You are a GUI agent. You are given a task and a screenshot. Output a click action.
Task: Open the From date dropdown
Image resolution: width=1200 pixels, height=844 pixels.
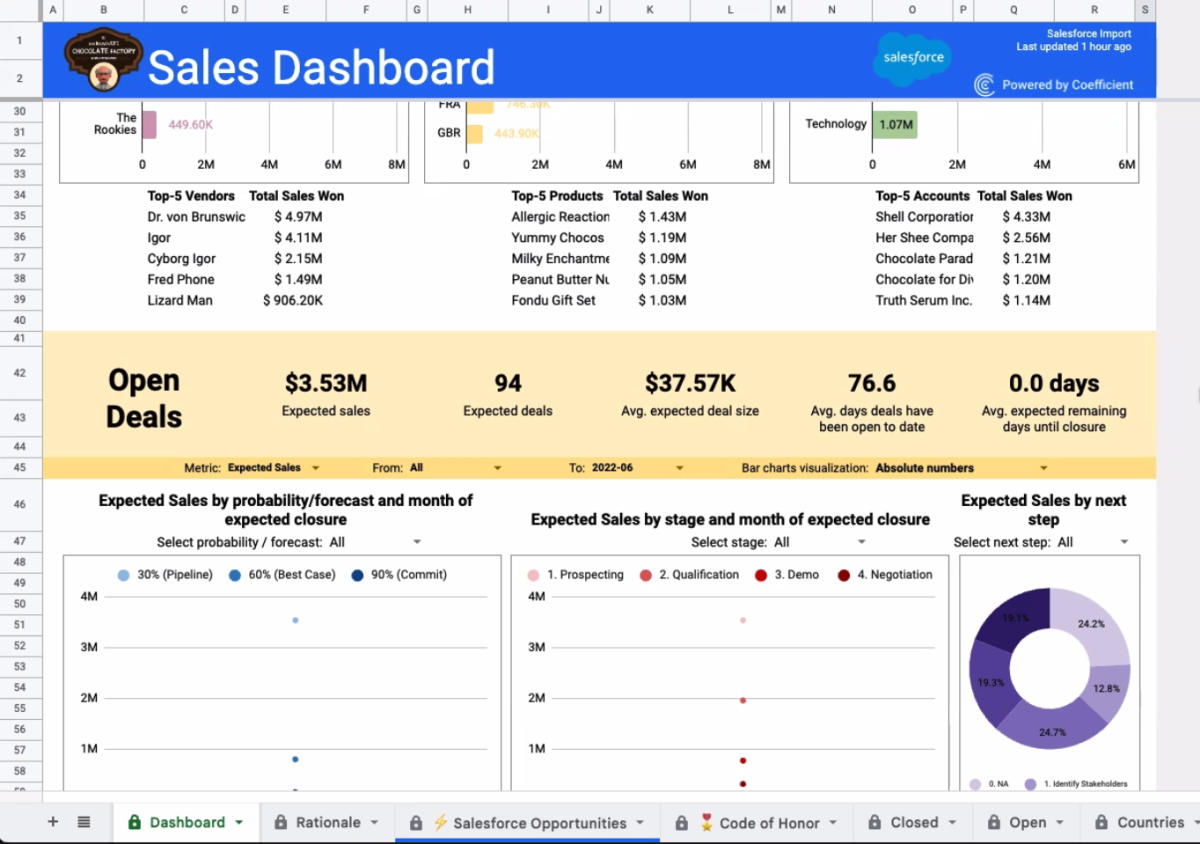497,468
